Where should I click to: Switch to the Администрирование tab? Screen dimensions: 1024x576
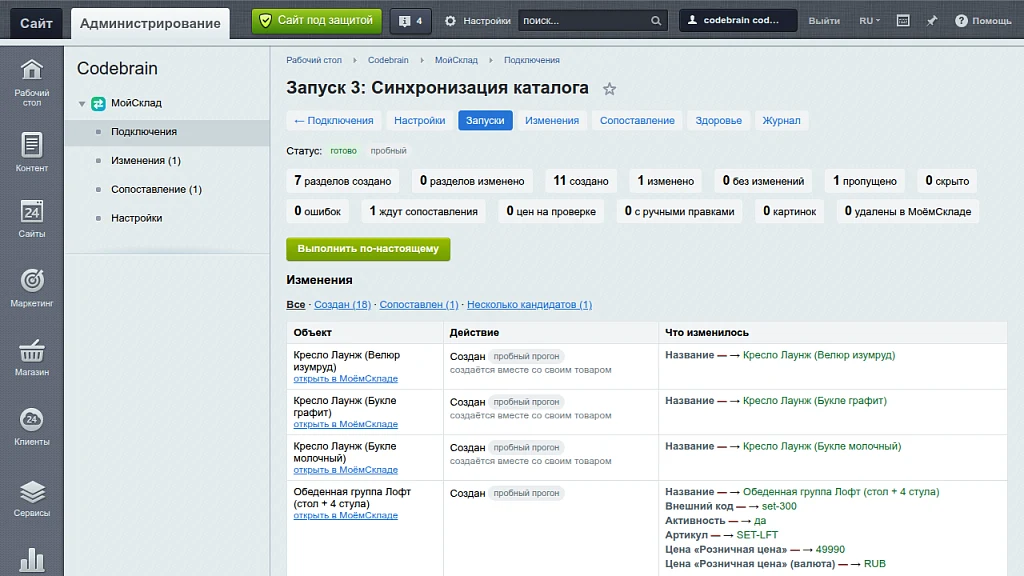(x=150, y=24)
